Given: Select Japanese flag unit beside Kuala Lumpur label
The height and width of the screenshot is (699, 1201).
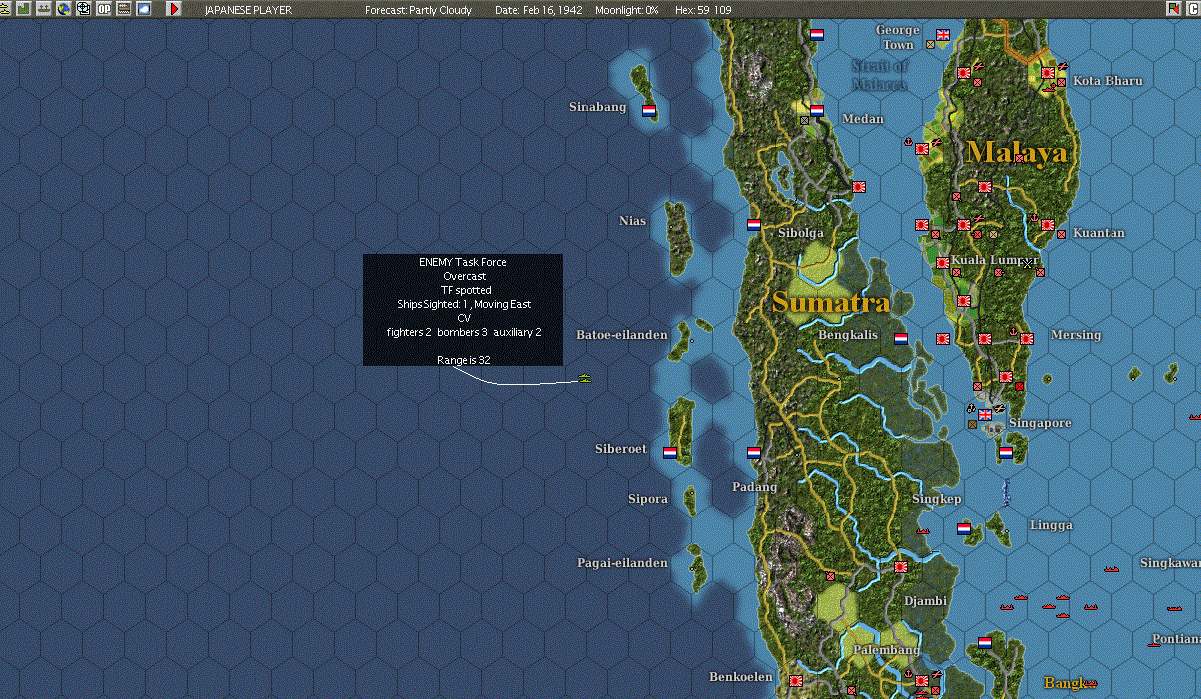Looking at the screenshot, I should 942,262.
